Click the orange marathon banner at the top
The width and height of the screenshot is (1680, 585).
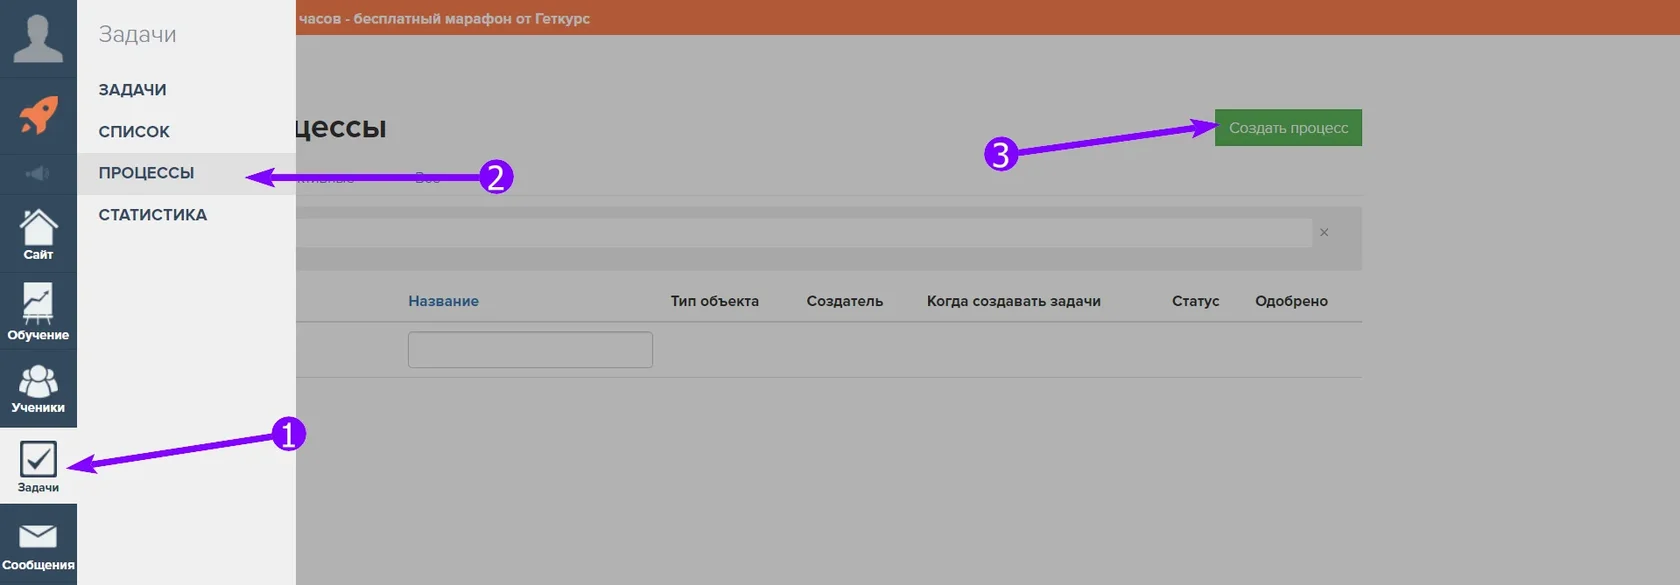[x=988, y=18]
